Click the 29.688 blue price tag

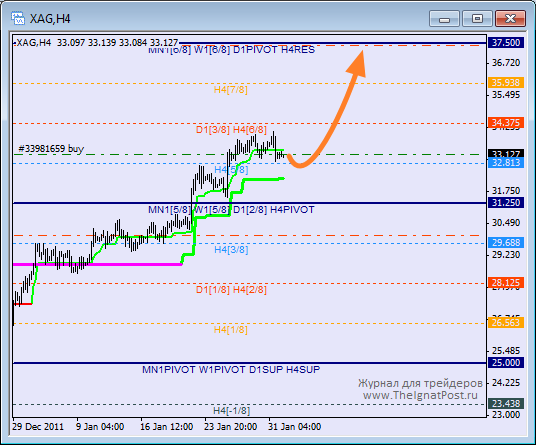click(506, 243)
